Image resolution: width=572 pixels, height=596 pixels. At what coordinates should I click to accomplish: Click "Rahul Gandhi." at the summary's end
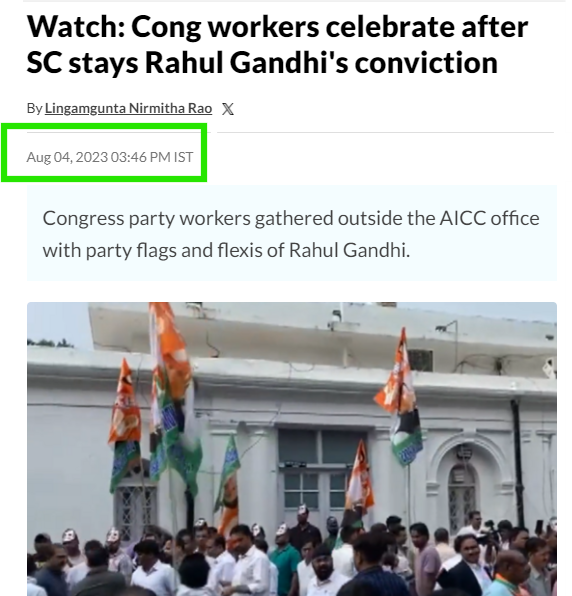click(x=350, y=250)
